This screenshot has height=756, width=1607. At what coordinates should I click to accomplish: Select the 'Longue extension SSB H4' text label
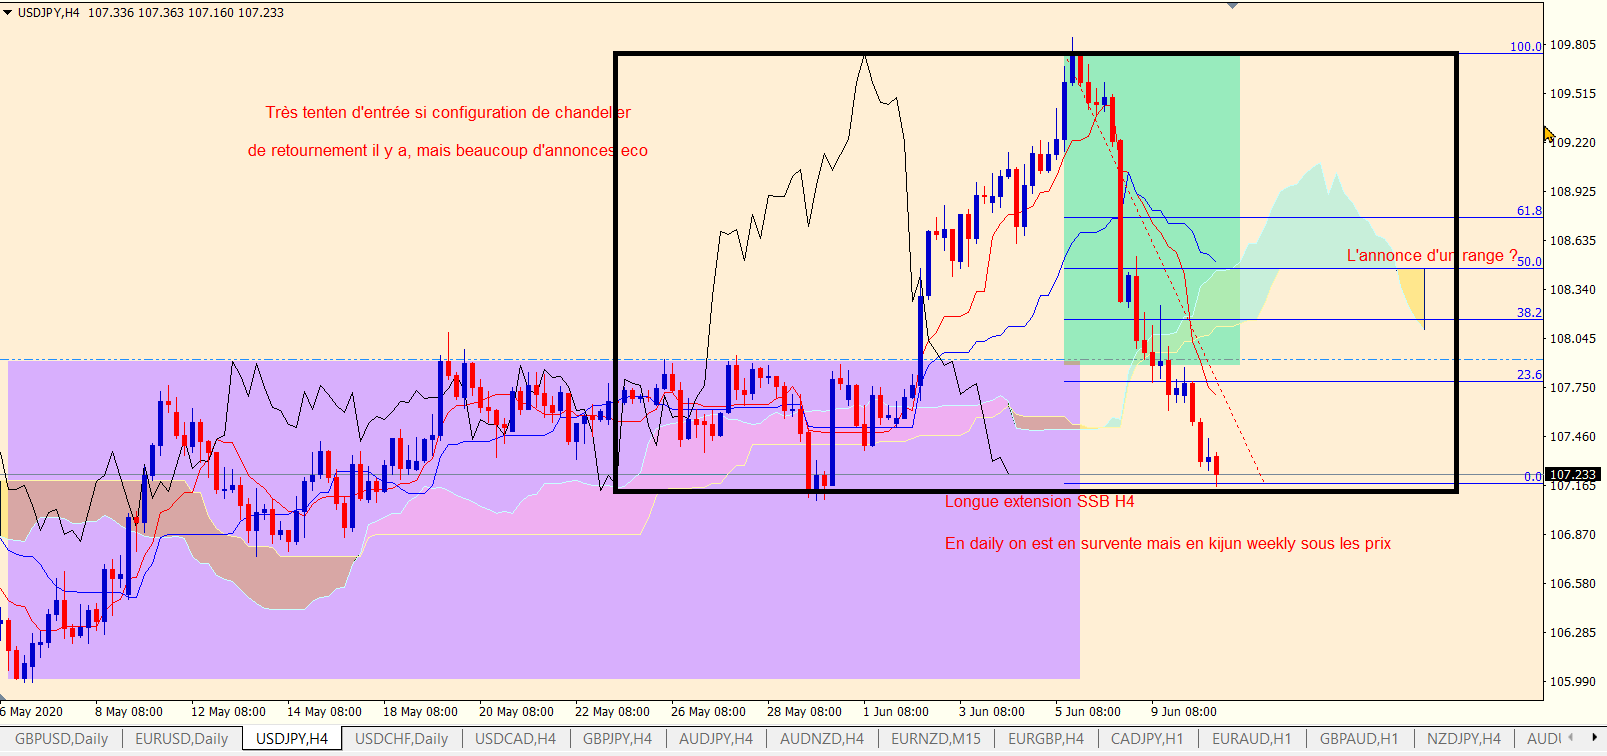(1040, 501)
